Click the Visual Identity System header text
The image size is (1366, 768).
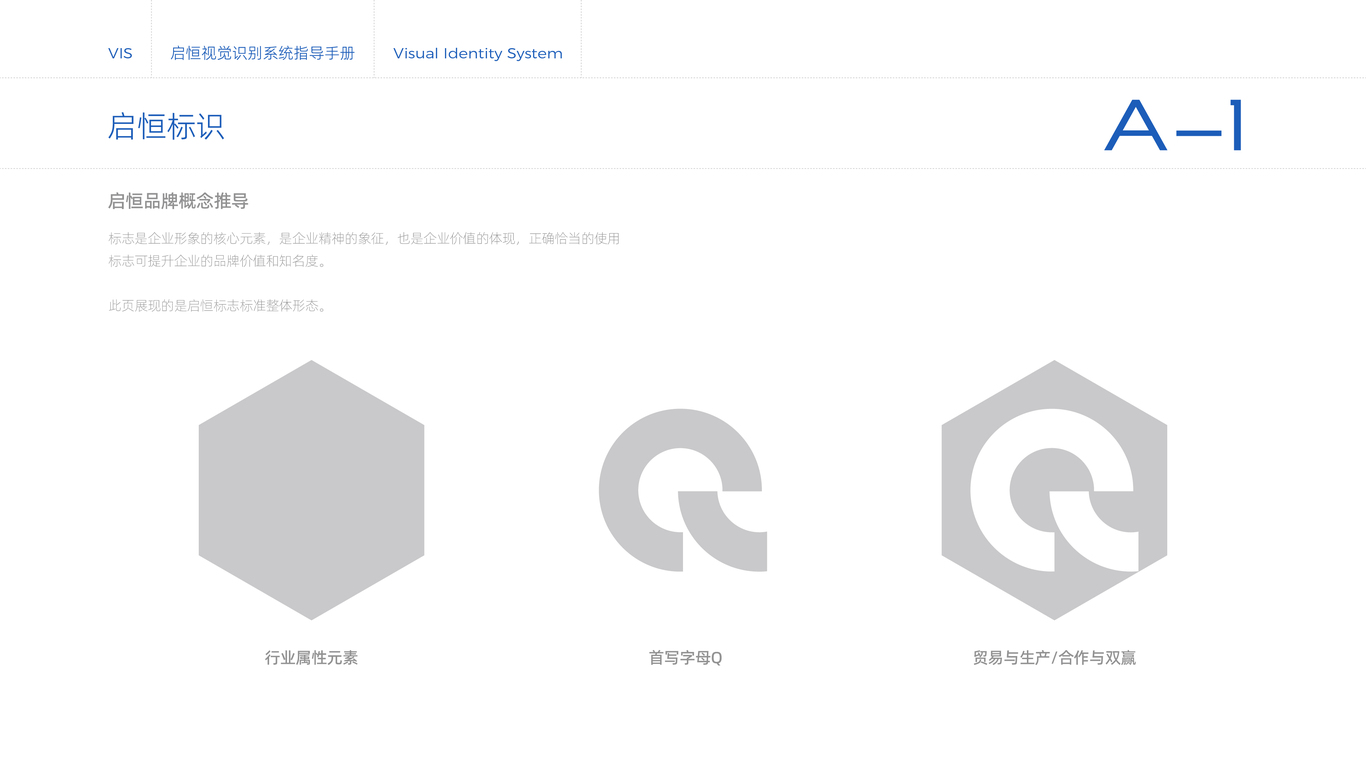(x=478, y=53)
